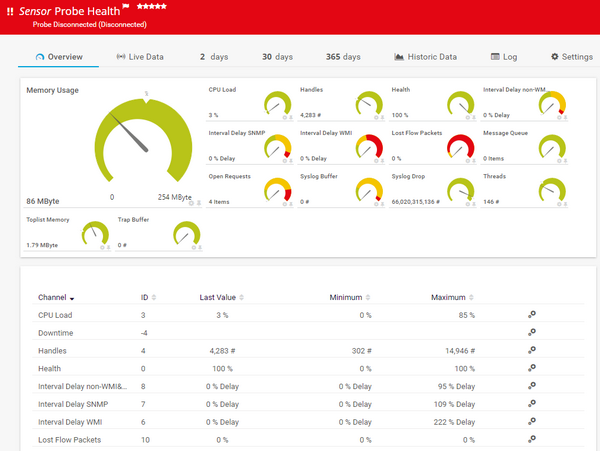The height and width of the screenshot is (451, 600).
Task: Sort table by Minimum column
Action: 350,297
